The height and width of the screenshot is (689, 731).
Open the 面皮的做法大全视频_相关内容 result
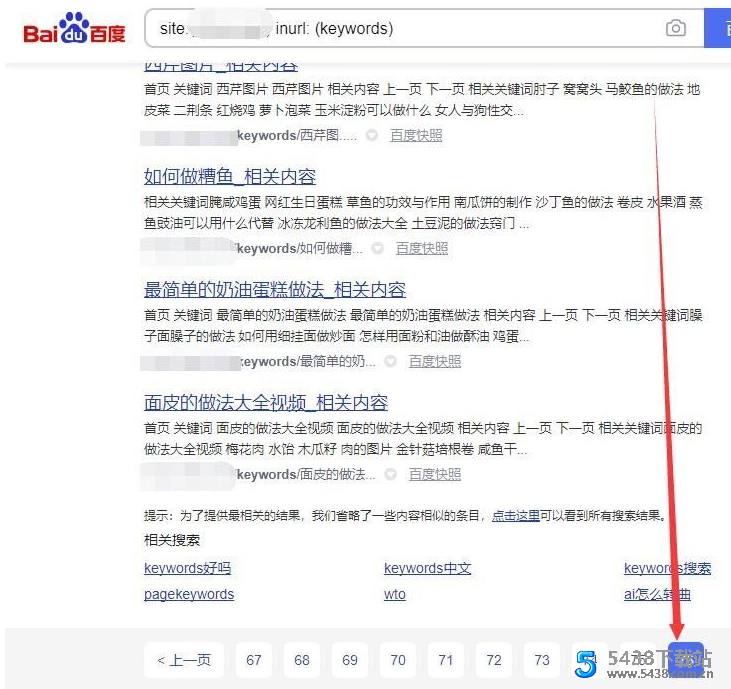[x=266, y=403]
